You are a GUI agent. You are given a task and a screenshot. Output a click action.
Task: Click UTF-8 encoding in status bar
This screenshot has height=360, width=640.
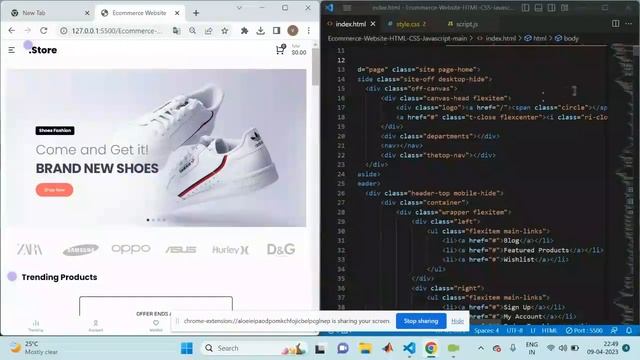pyautogui.click(x=514, y=331)
